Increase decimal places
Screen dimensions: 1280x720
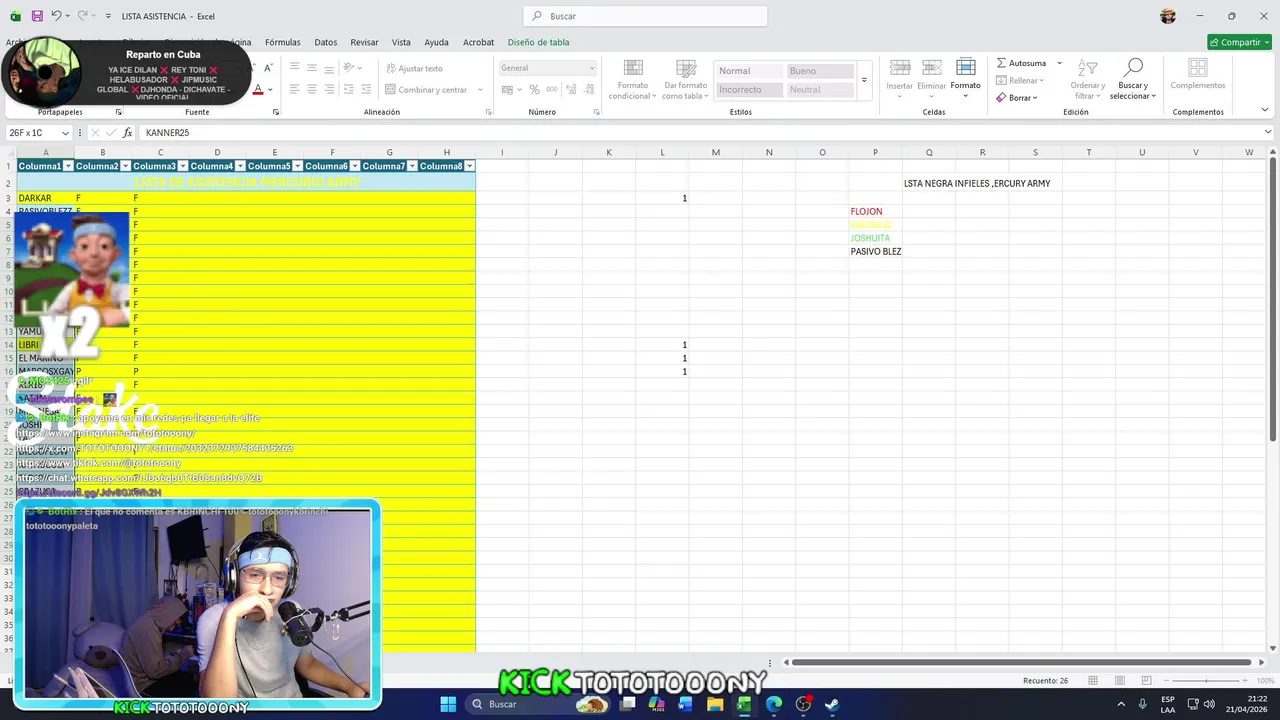572,90
